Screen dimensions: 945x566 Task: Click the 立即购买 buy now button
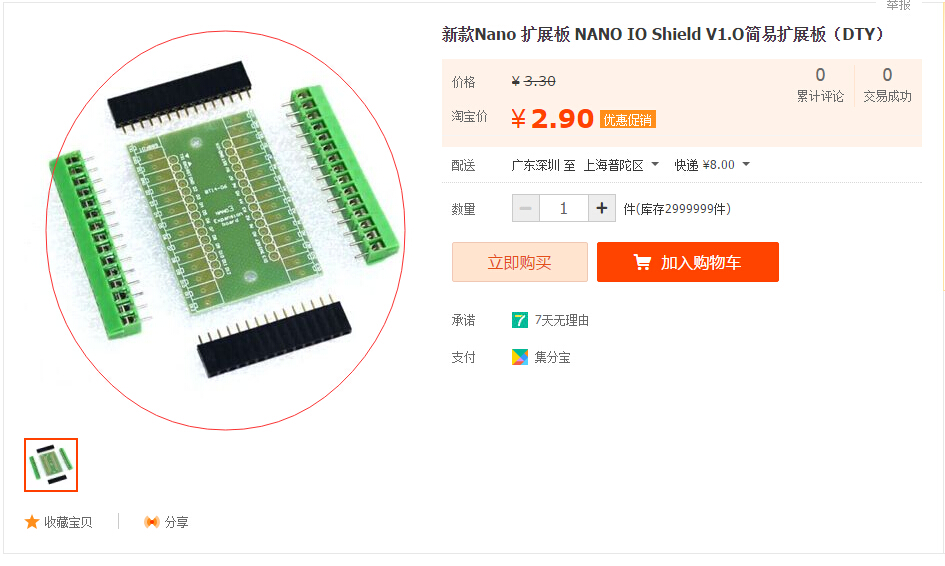pos(520,262)
